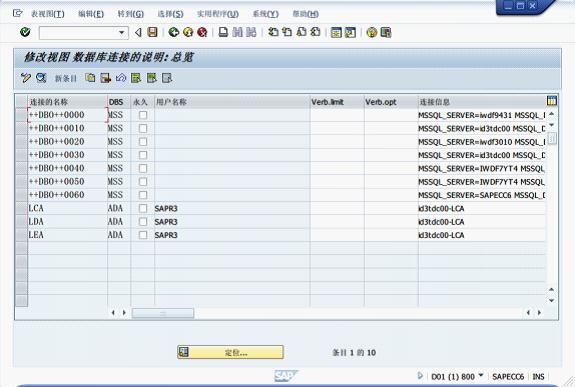Tick the 永久 checkbox for LCA row
575x387 pixels.
143,208
